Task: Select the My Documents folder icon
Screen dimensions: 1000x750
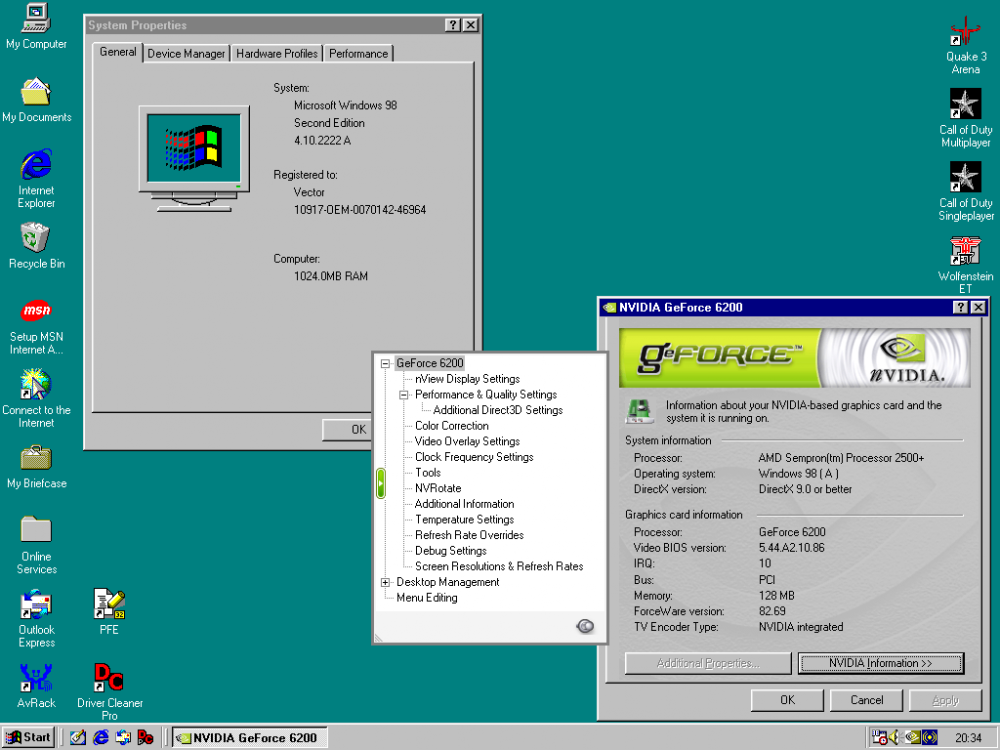Action: pos(36,99)
